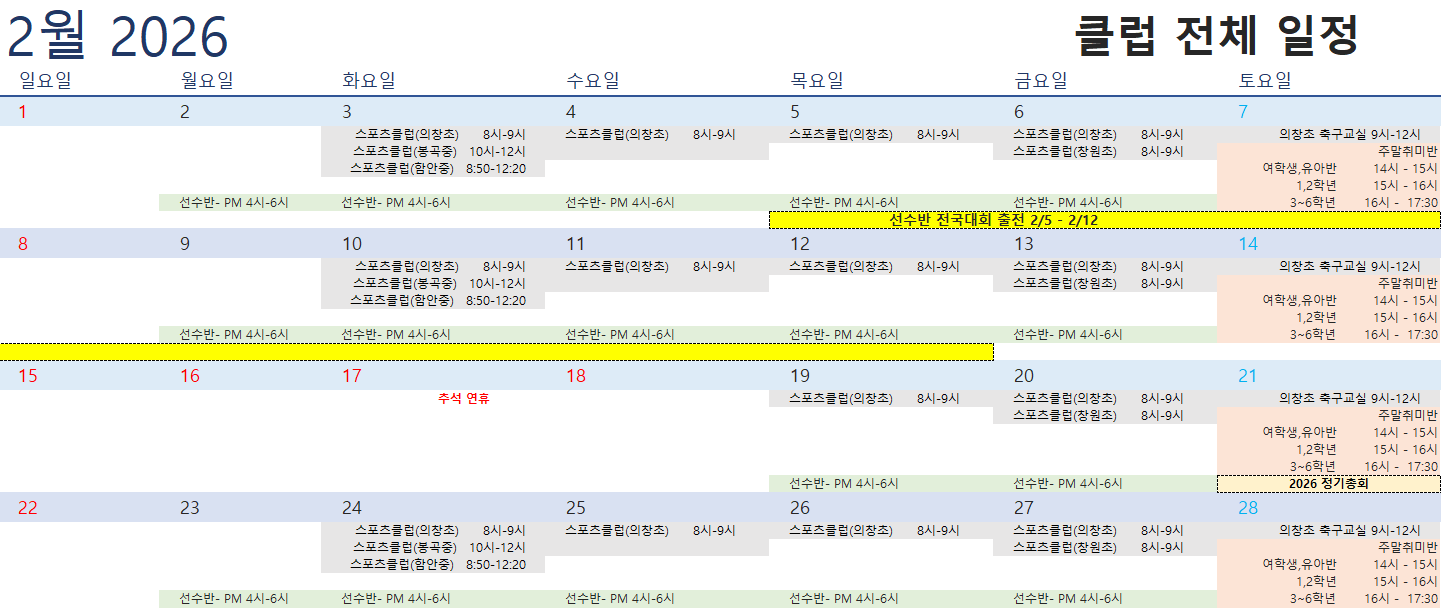Select '의창초 축구교실 9시-12시' on February 7
The image size is (1441, 610).
[1349, 134]
